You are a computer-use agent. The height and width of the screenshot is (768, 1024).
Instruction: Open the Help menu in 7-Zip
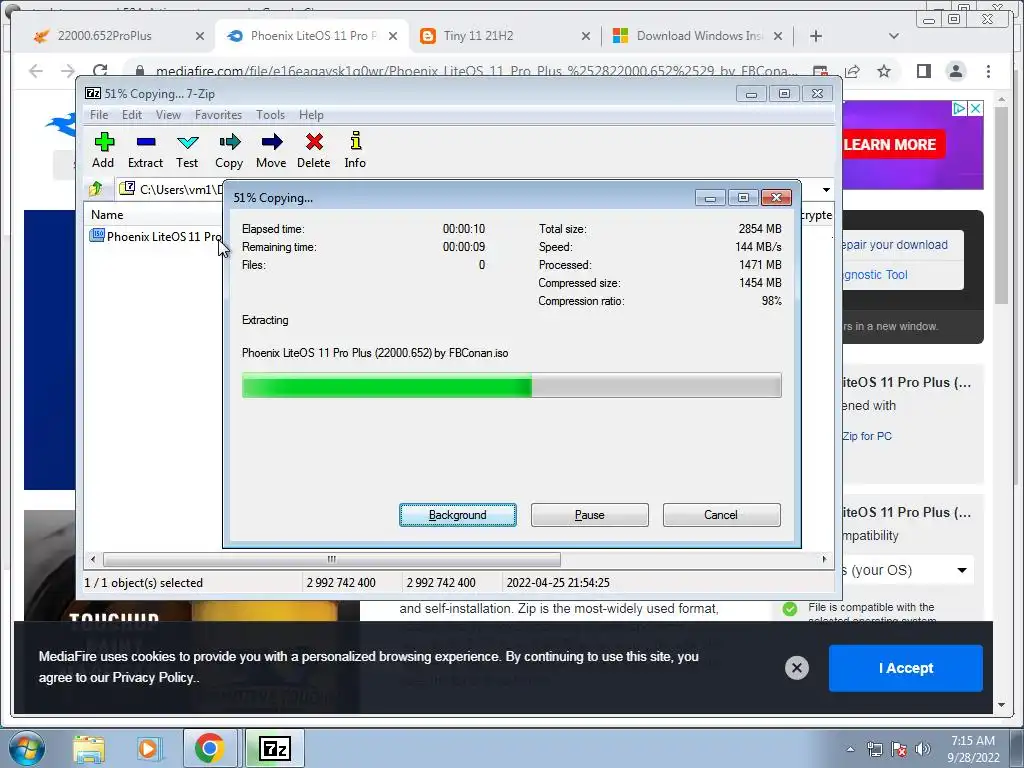pos(311,115)
